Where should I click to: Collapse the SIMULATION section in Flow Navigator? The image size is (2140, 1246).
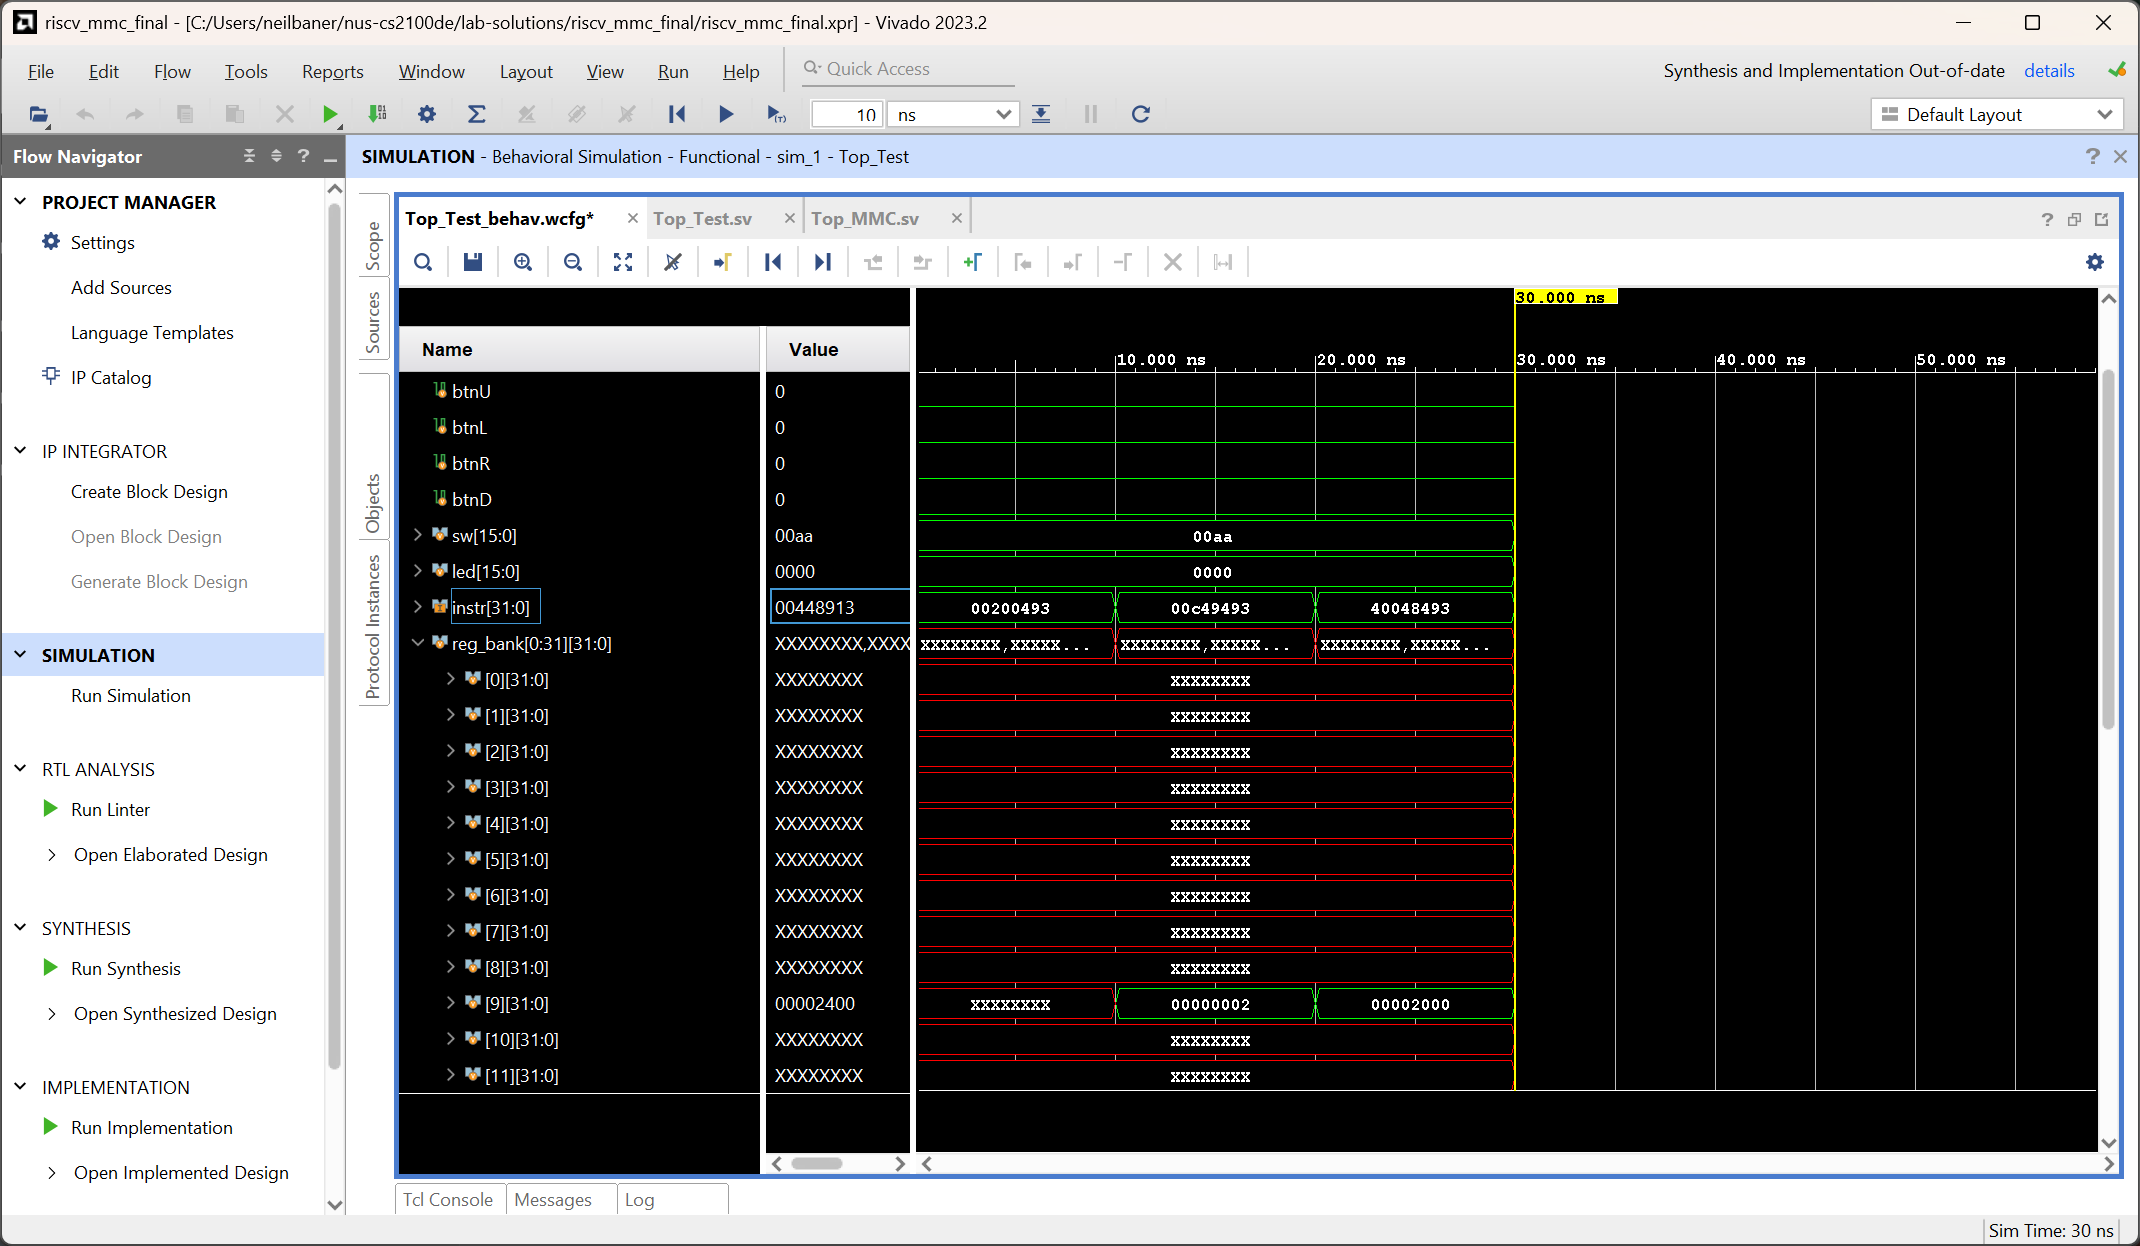pos(20,655)
